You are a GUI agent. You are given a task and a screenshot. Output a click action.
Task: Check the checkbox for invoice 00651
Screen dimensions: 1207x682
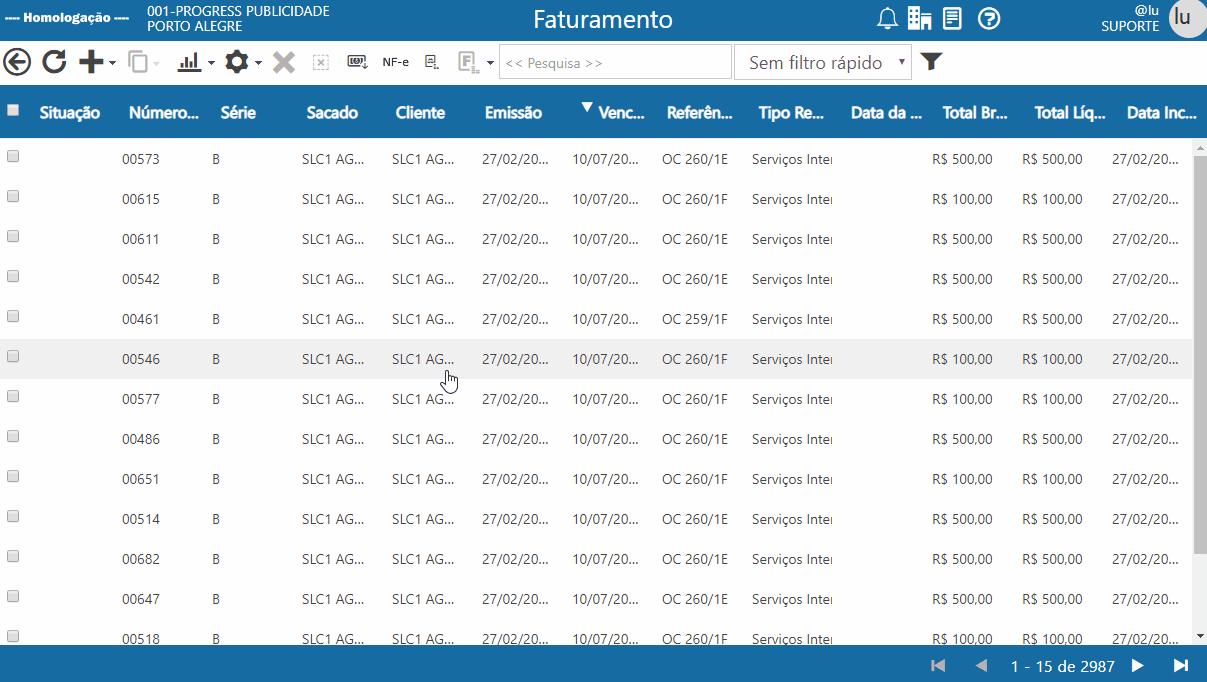click(x=13, y=477)
